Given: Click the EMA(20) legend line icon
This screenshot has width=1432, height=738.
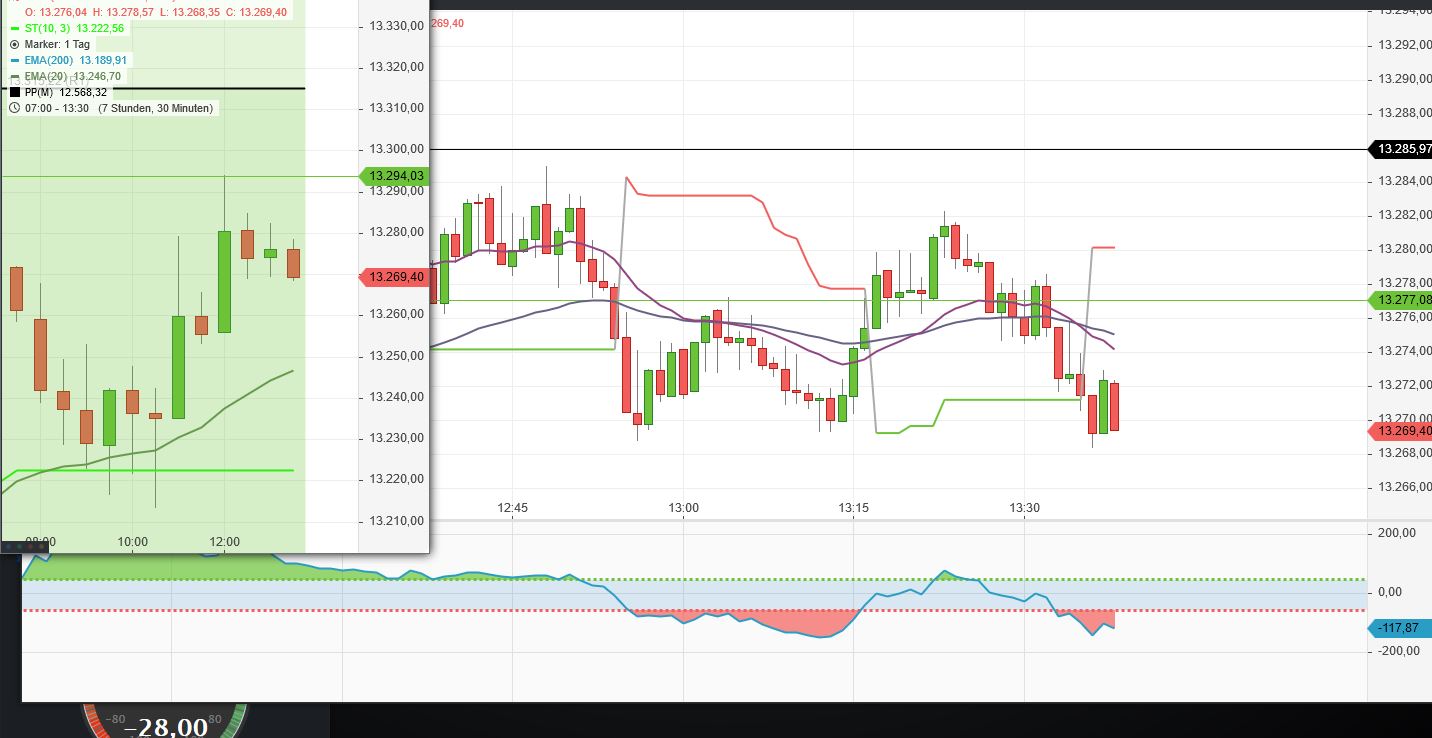Looking at the screenshot, I should (x=14, y=75).
